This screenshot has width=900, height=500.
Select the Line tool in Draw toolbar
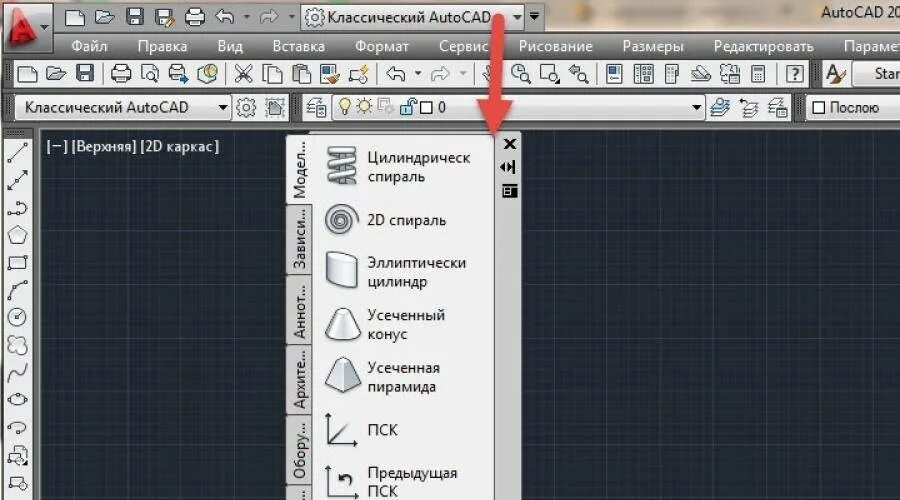pyautogui.click(x=17, y=153)
